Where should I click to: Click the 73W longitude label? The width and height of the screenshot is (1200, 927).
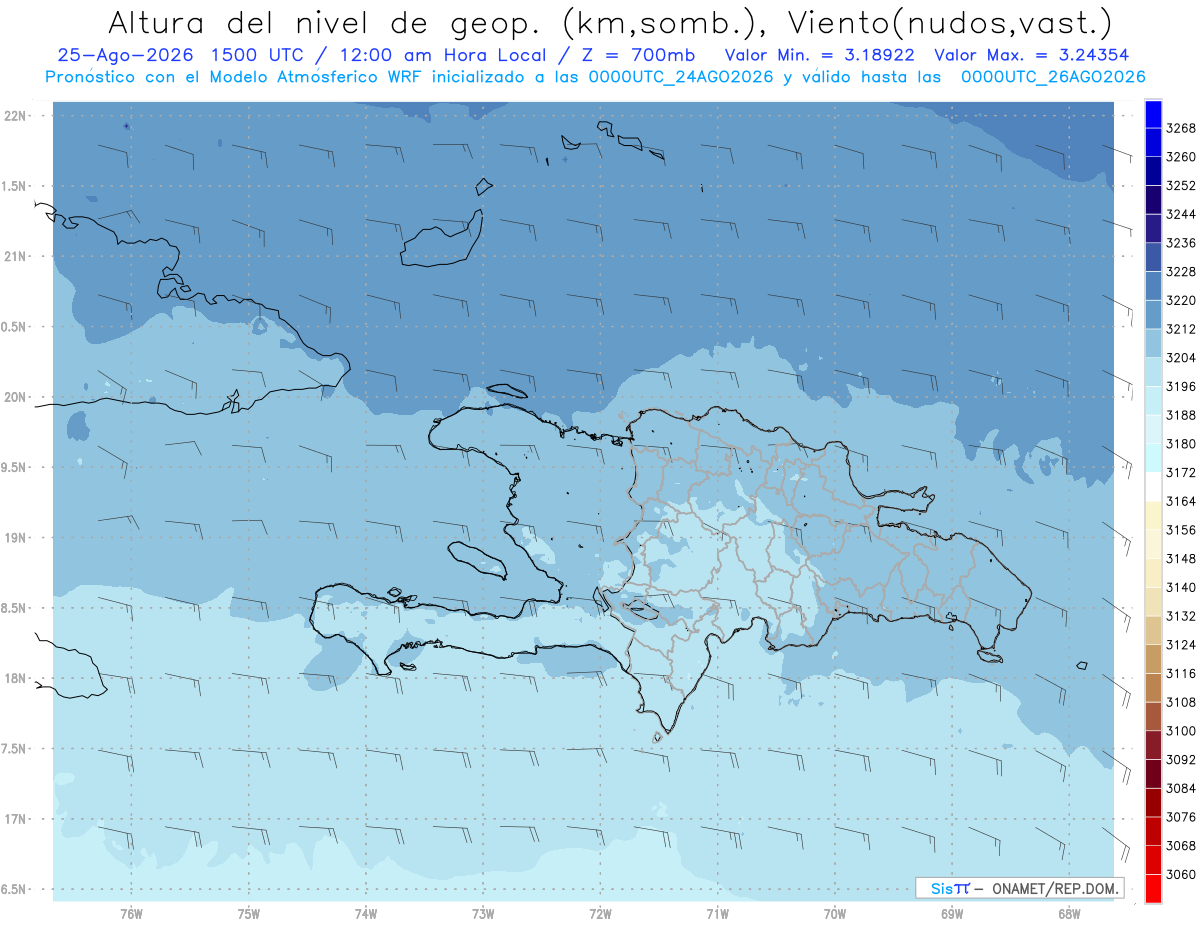coord(483,914)
